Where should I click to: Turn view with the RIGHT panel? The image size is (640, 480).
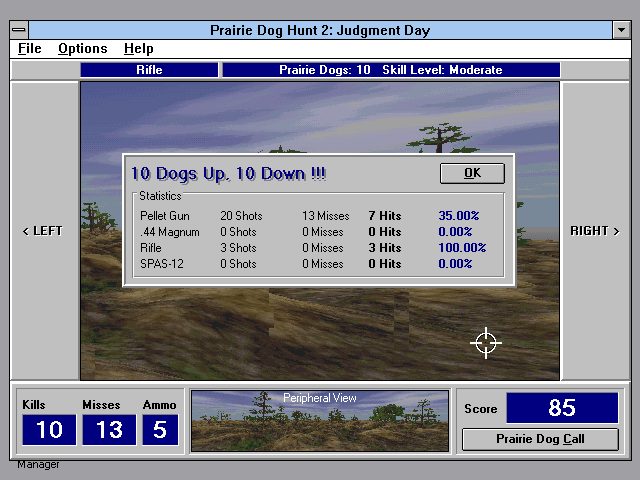[x=596, y=231]
